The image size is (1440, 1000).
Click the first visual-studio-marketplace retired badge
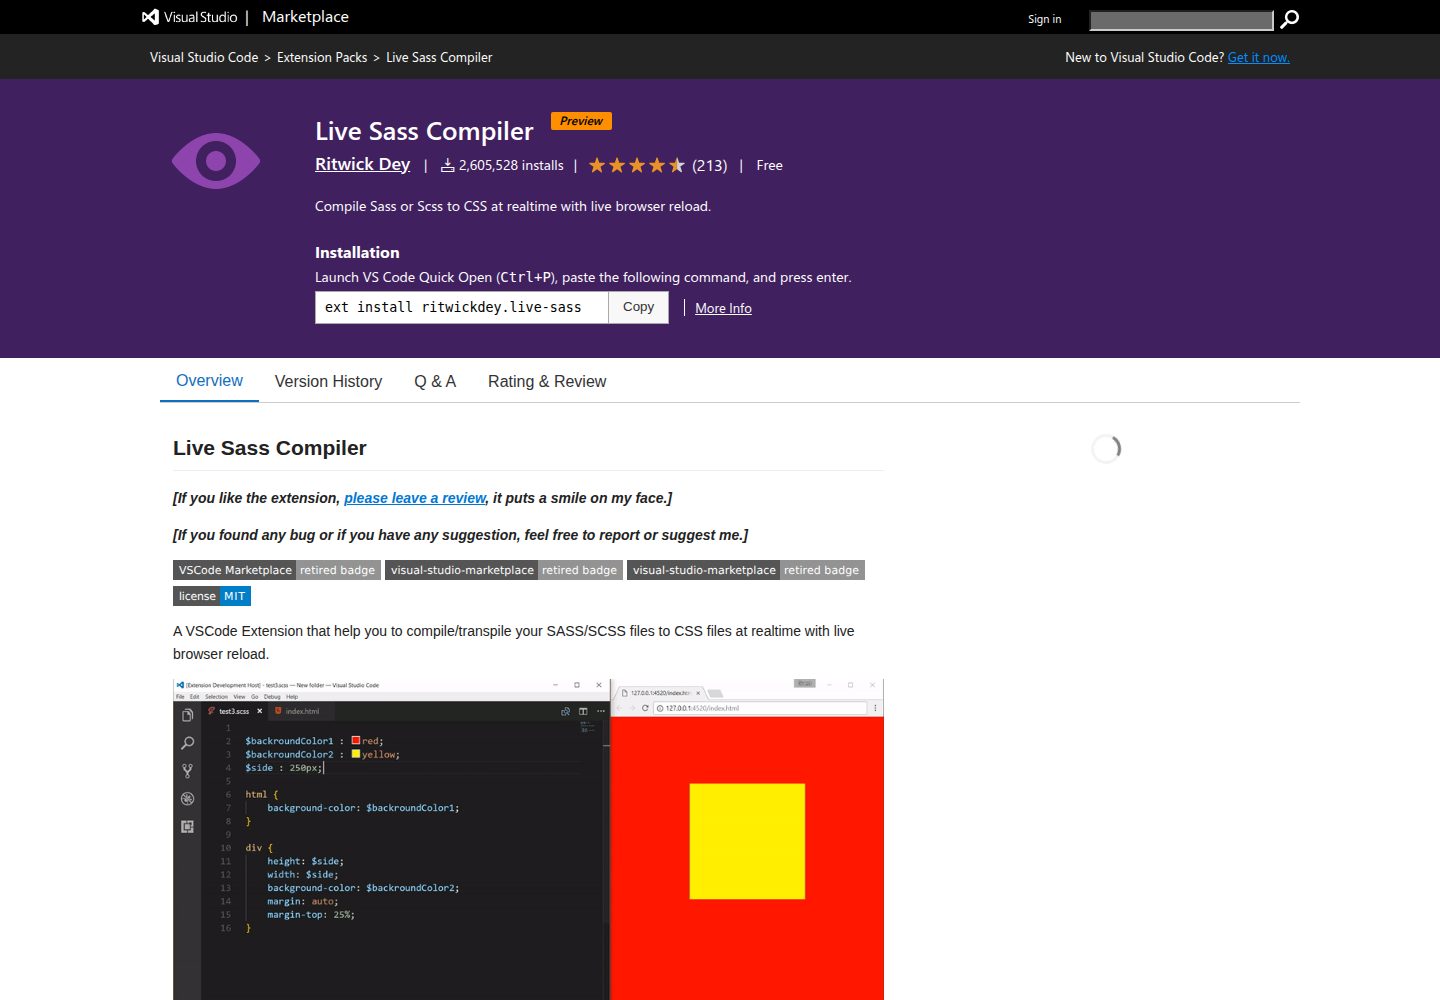[504, 570]
